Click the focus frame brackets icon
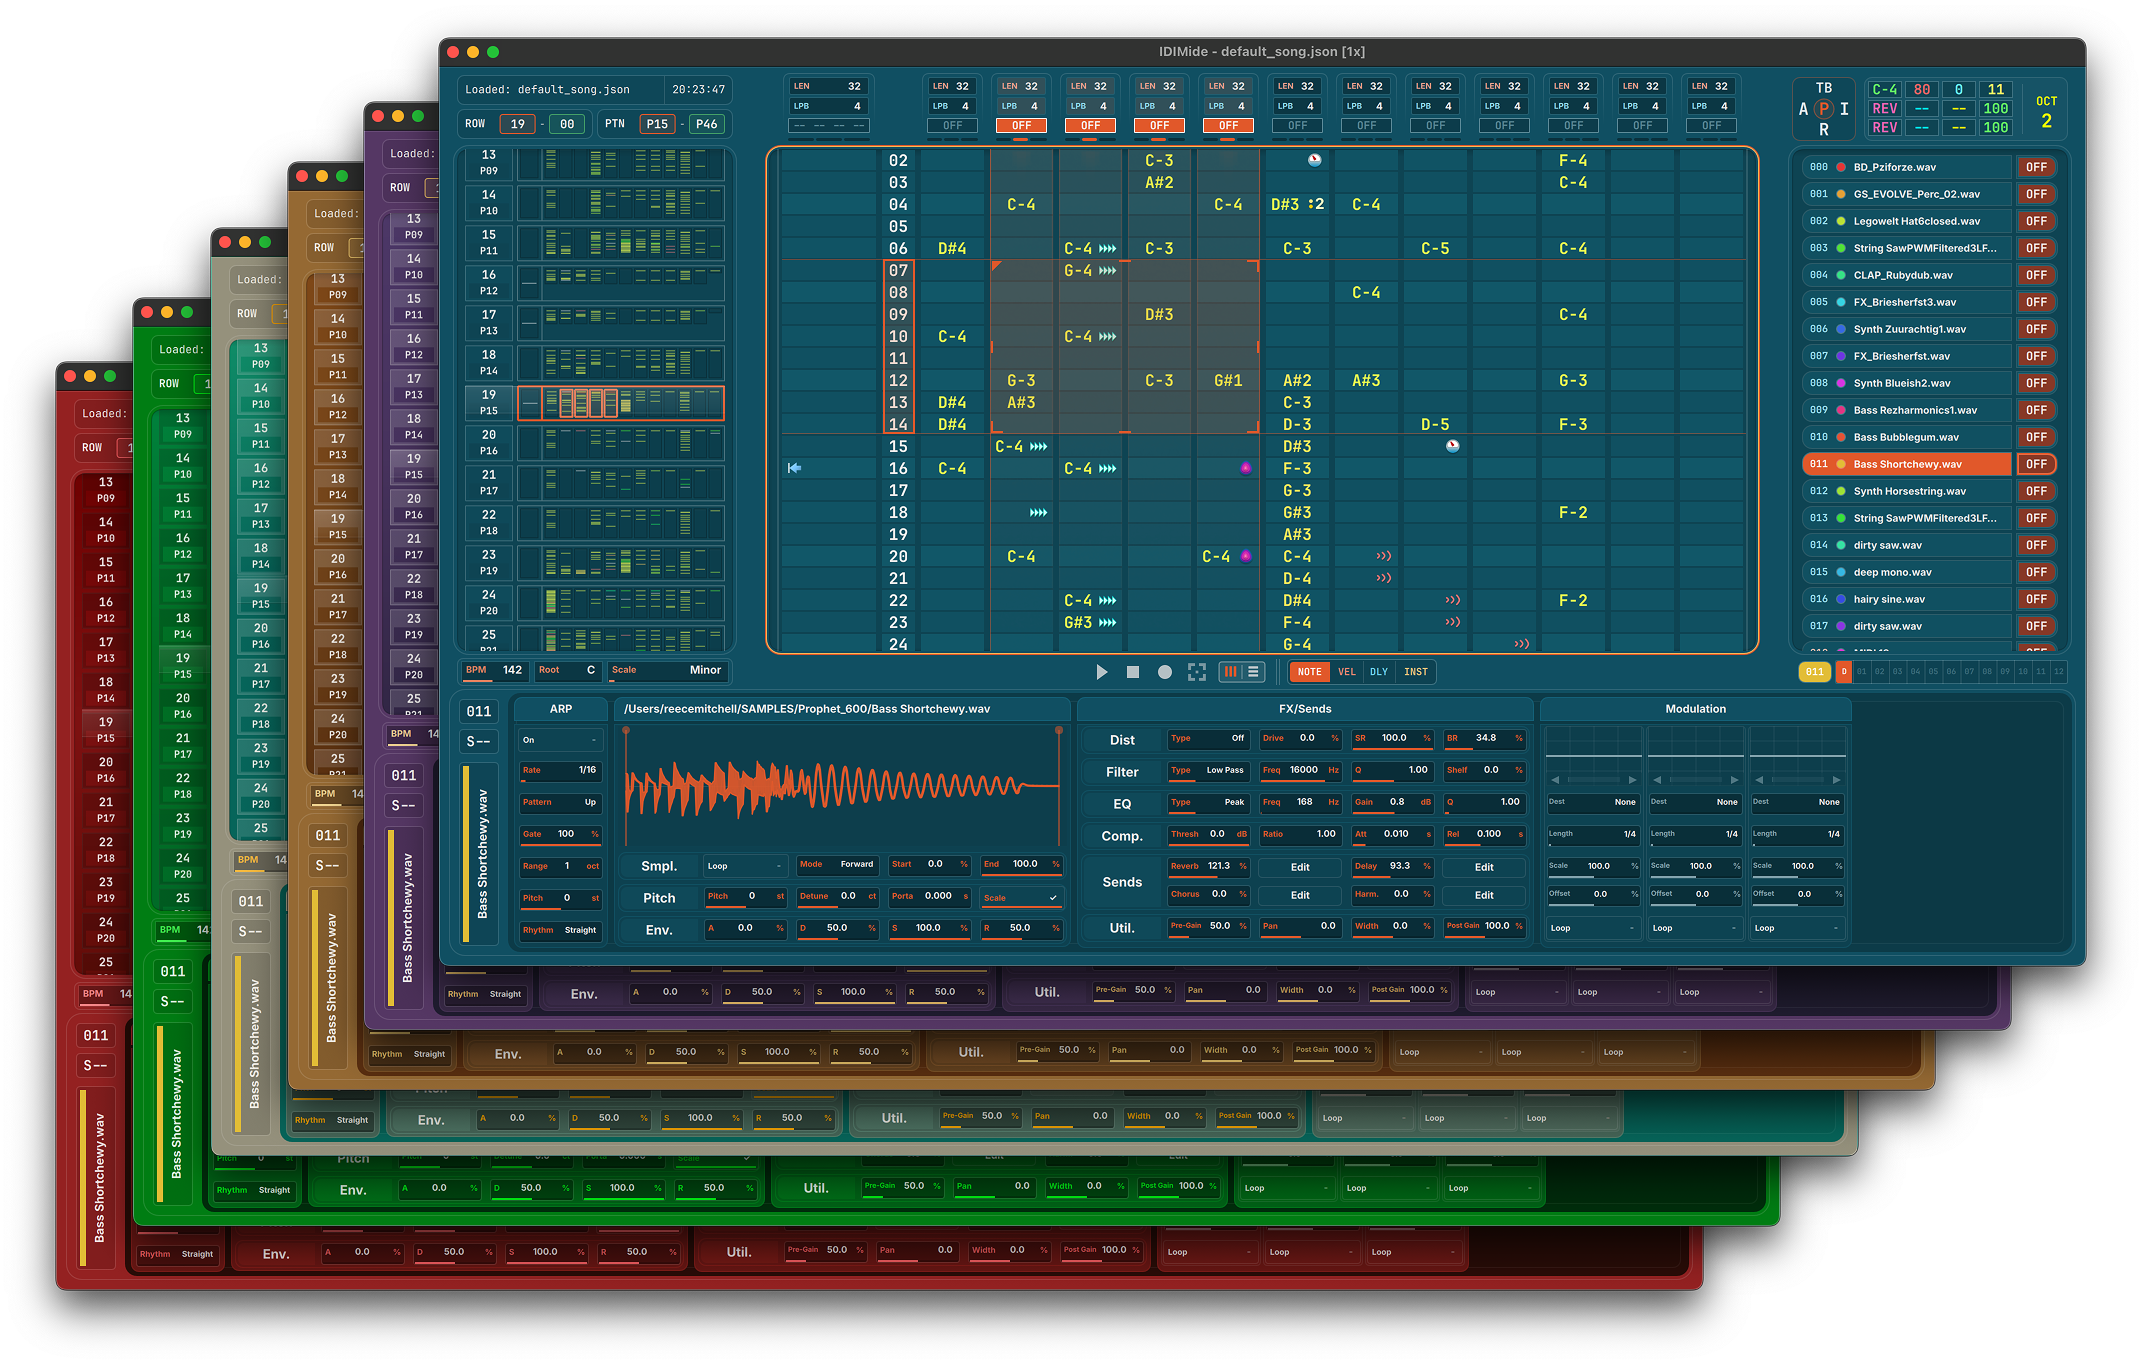 1197,672
